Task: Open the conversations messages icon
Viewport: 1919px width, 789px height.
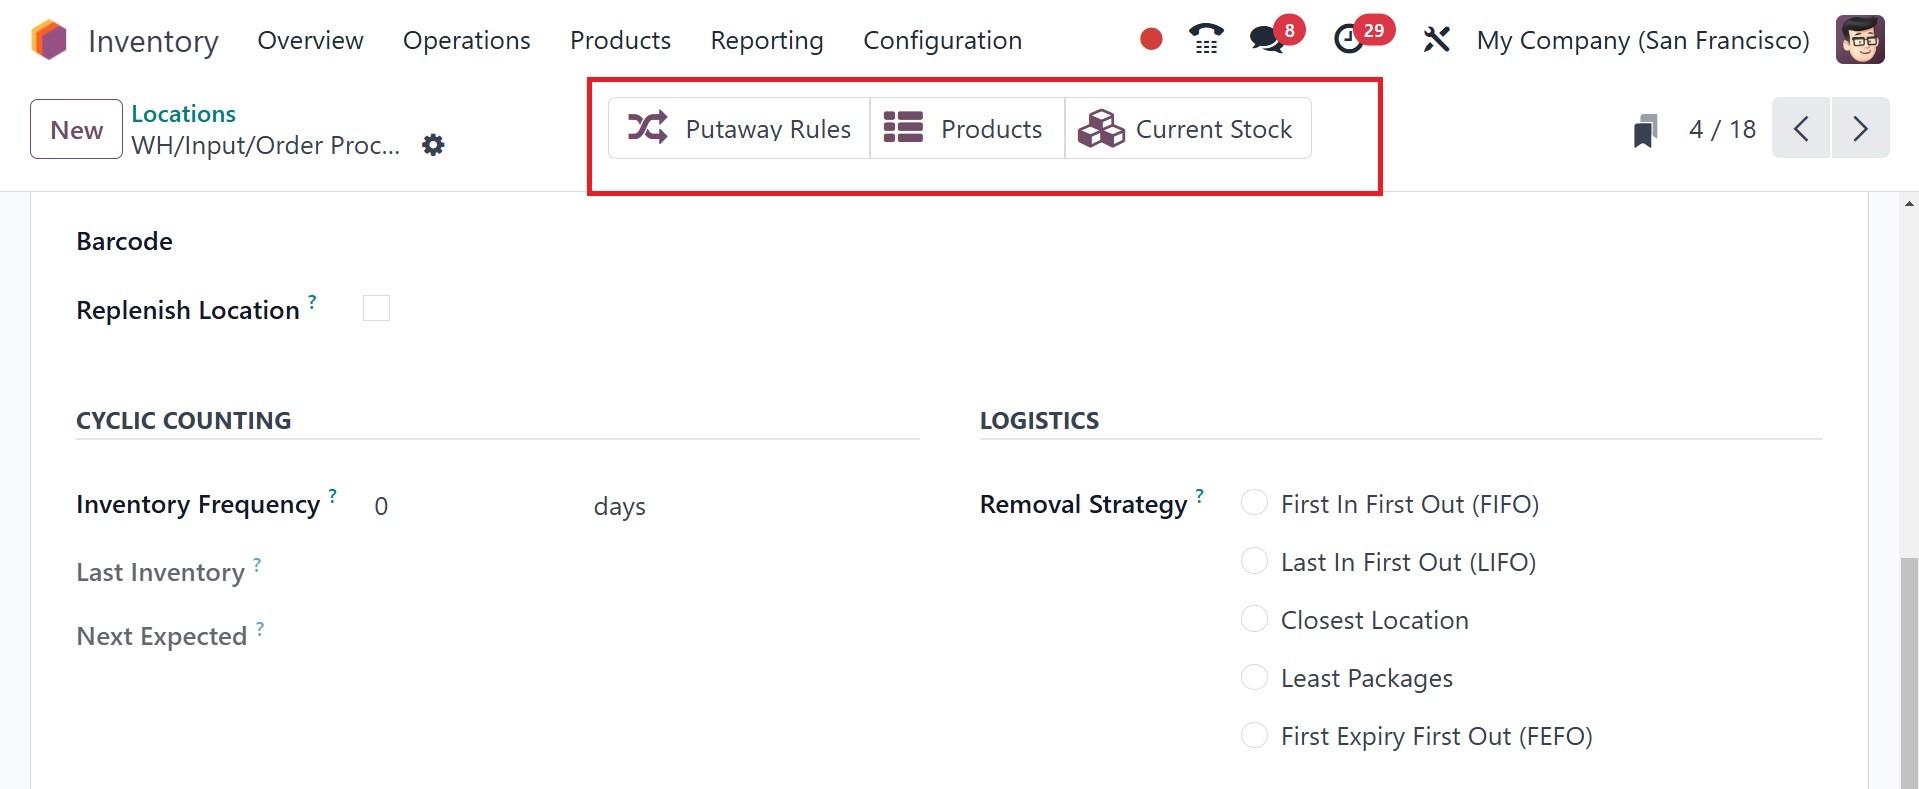Action: [1267, 40]
